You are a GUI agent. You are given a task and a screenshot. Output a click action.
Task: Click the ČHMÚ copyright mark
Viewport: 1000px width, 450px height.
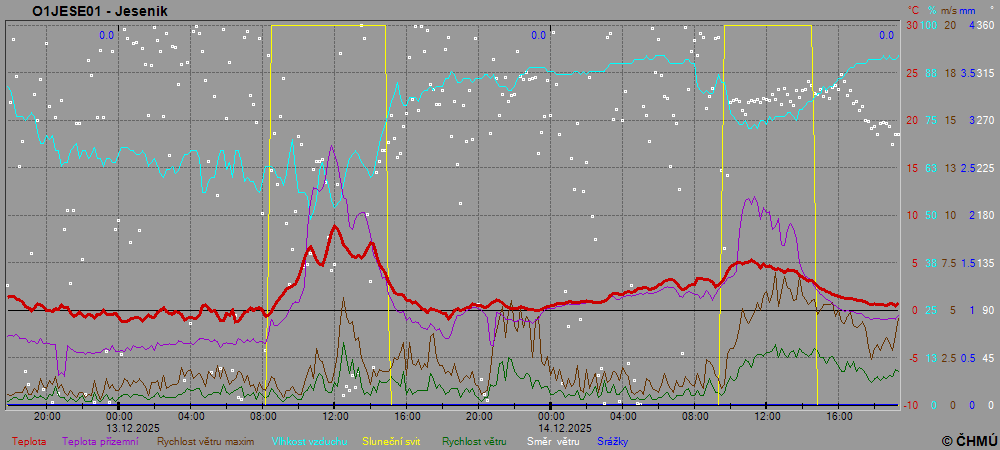[969, 440]
